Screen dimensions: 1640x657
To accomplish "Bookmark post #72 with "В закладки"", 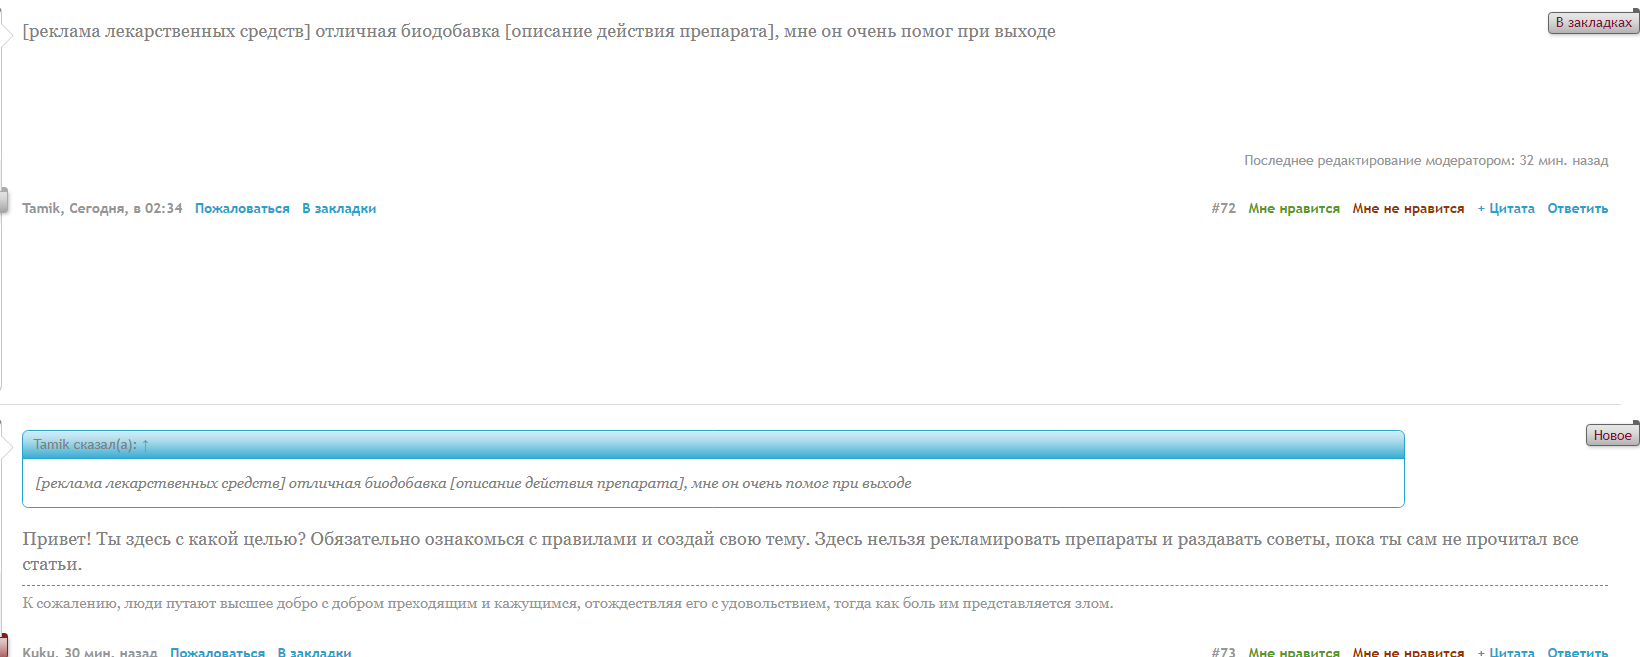I will click(339, 209).
